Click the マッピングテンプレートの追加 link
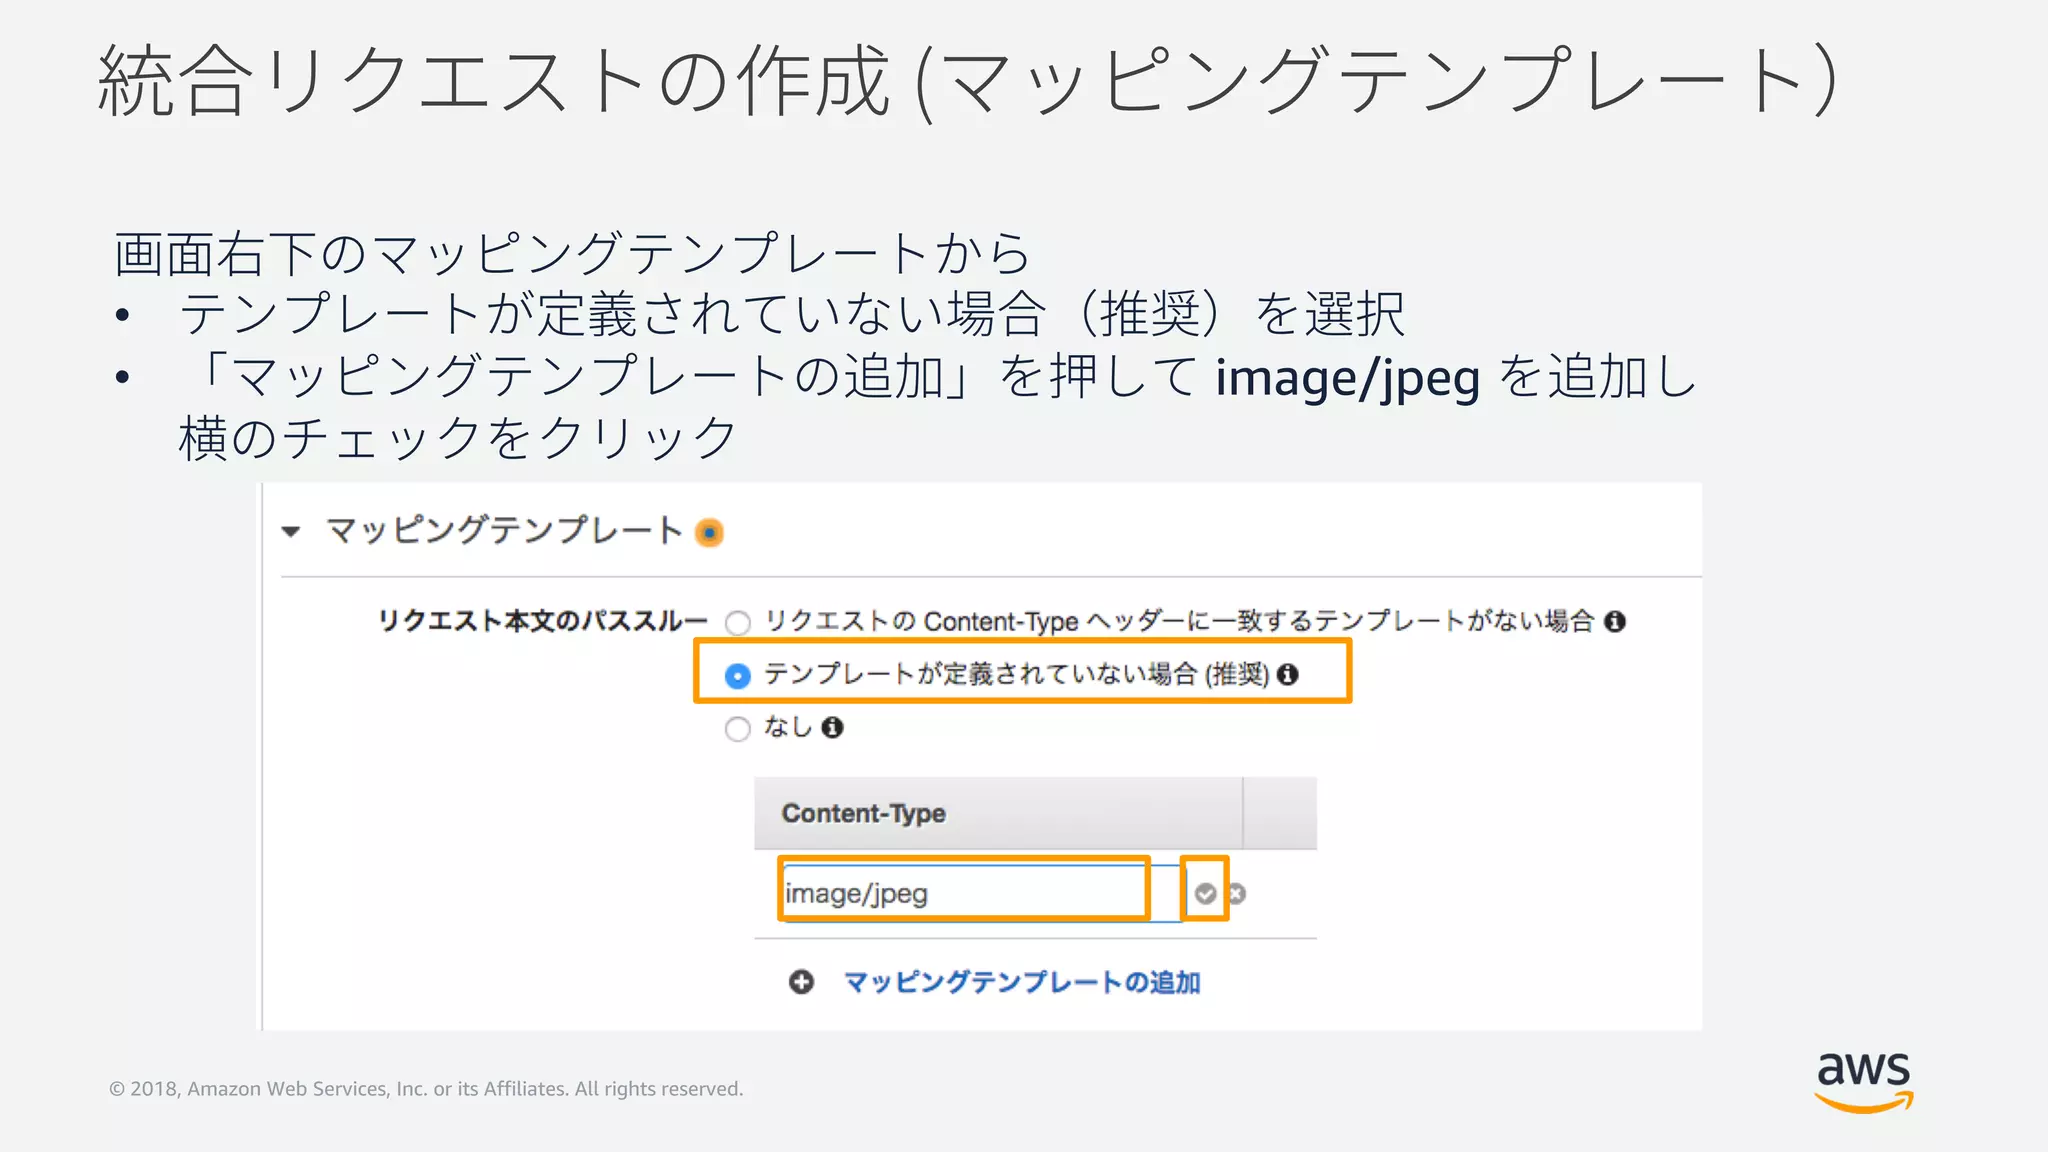2048x1152 pixels. [x=1022, y=982]
